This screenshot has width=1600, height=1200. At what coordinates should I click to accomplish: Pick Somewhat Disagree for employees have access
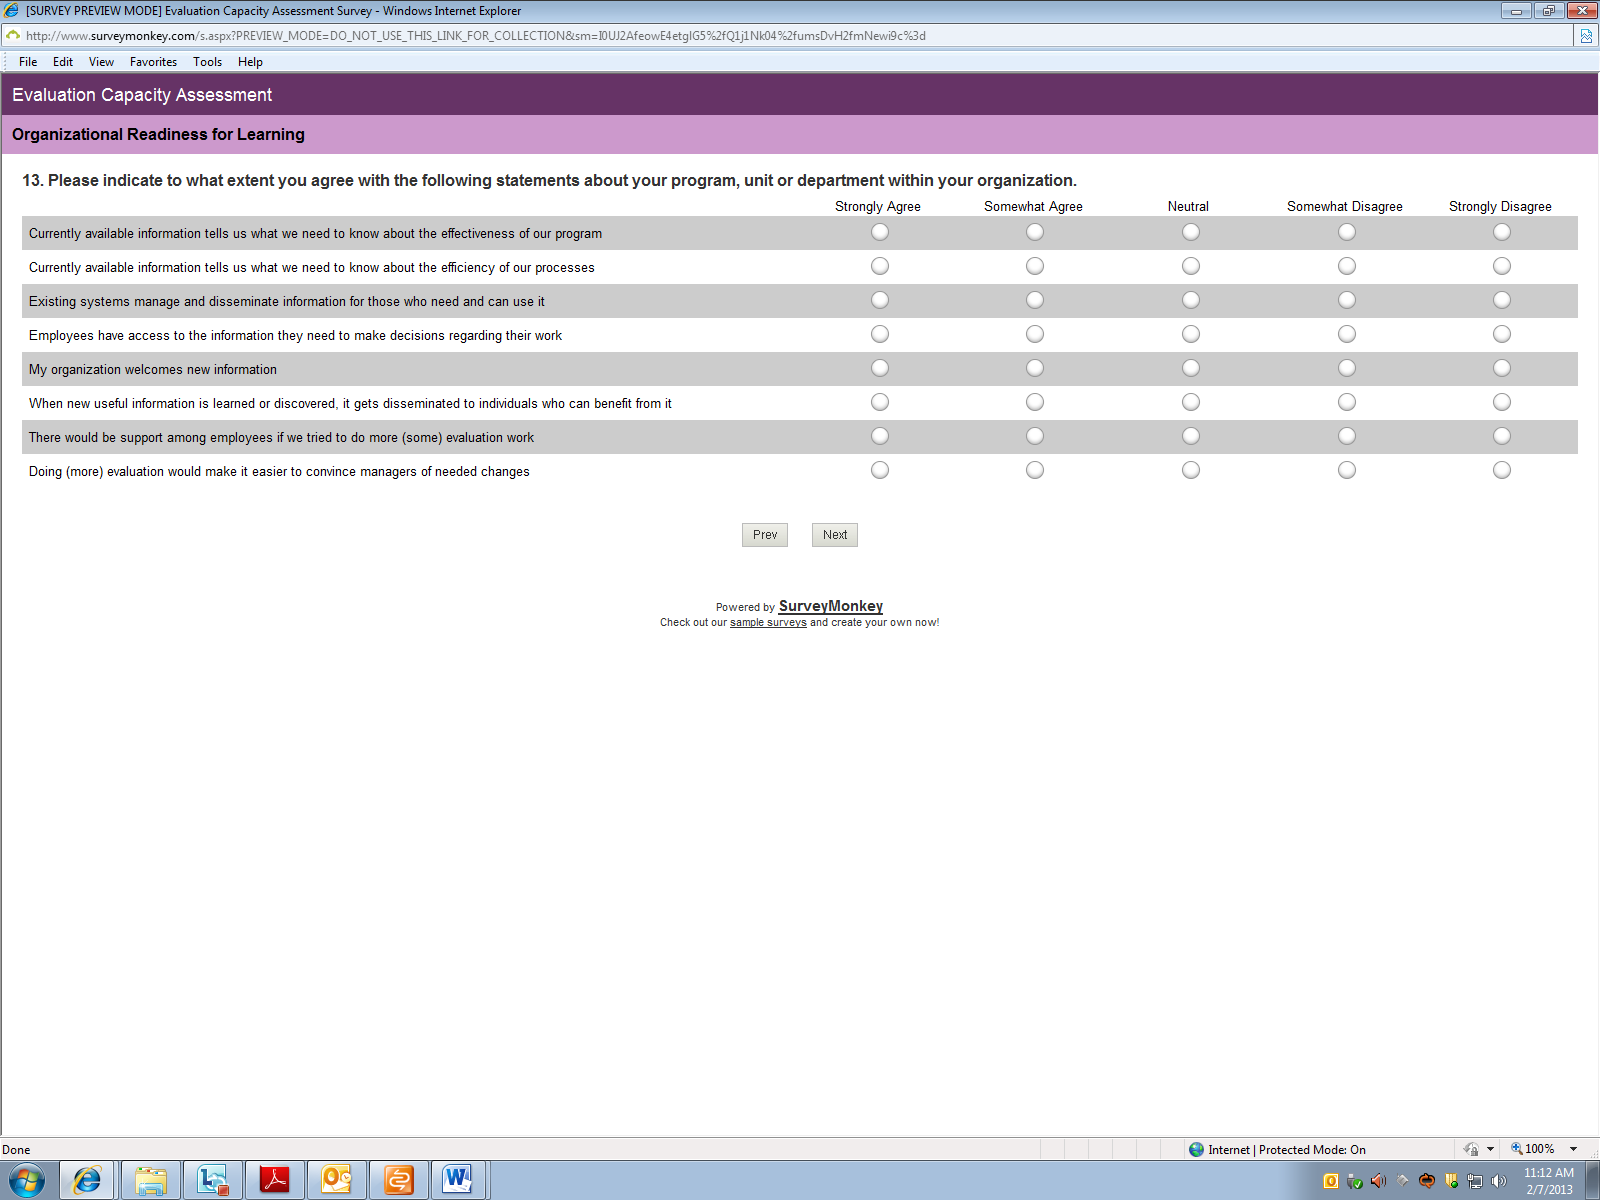click(x=1347, y=334)
